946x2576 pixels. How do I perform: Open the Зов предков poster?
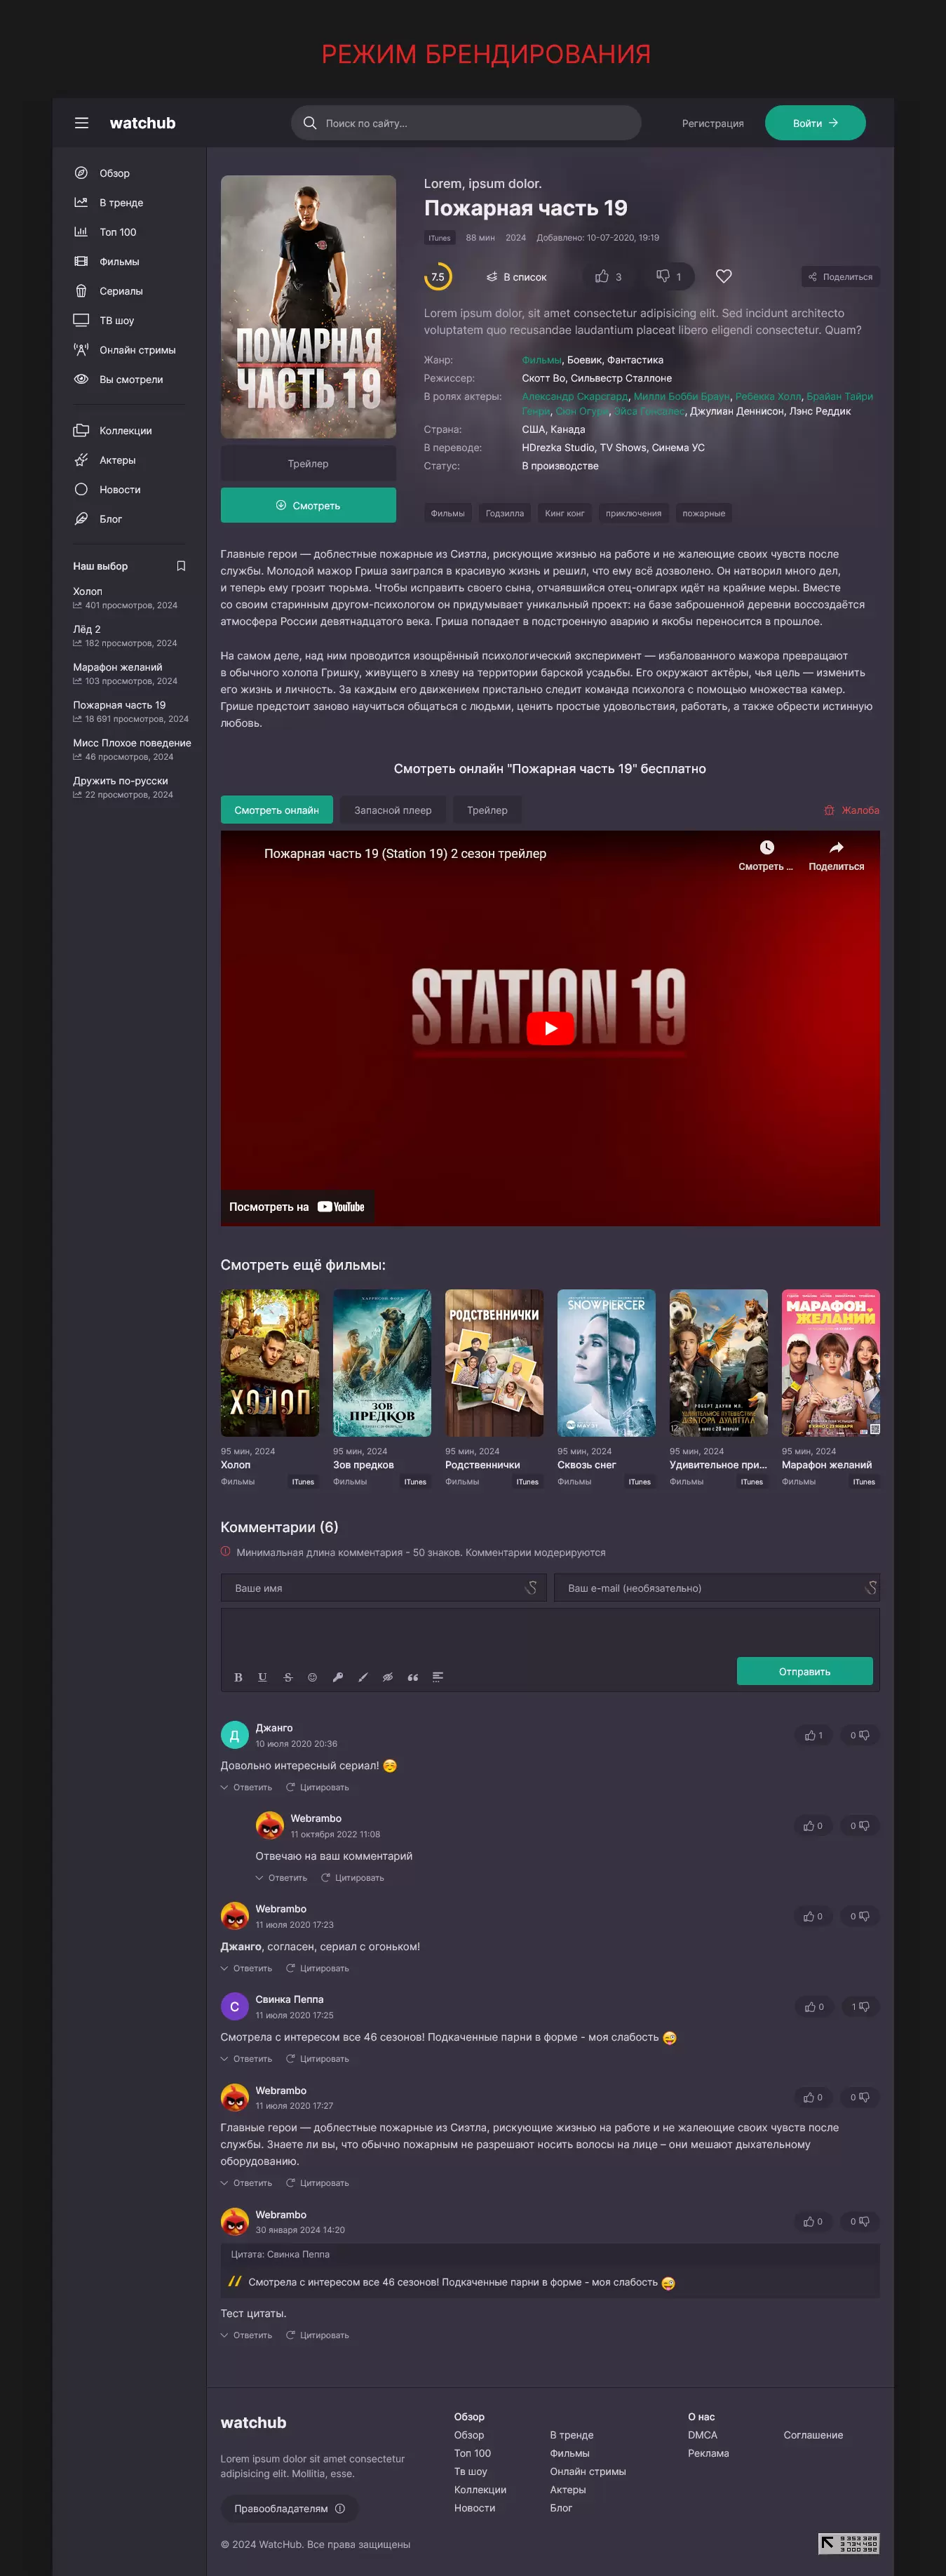[x=382, y=1363]
